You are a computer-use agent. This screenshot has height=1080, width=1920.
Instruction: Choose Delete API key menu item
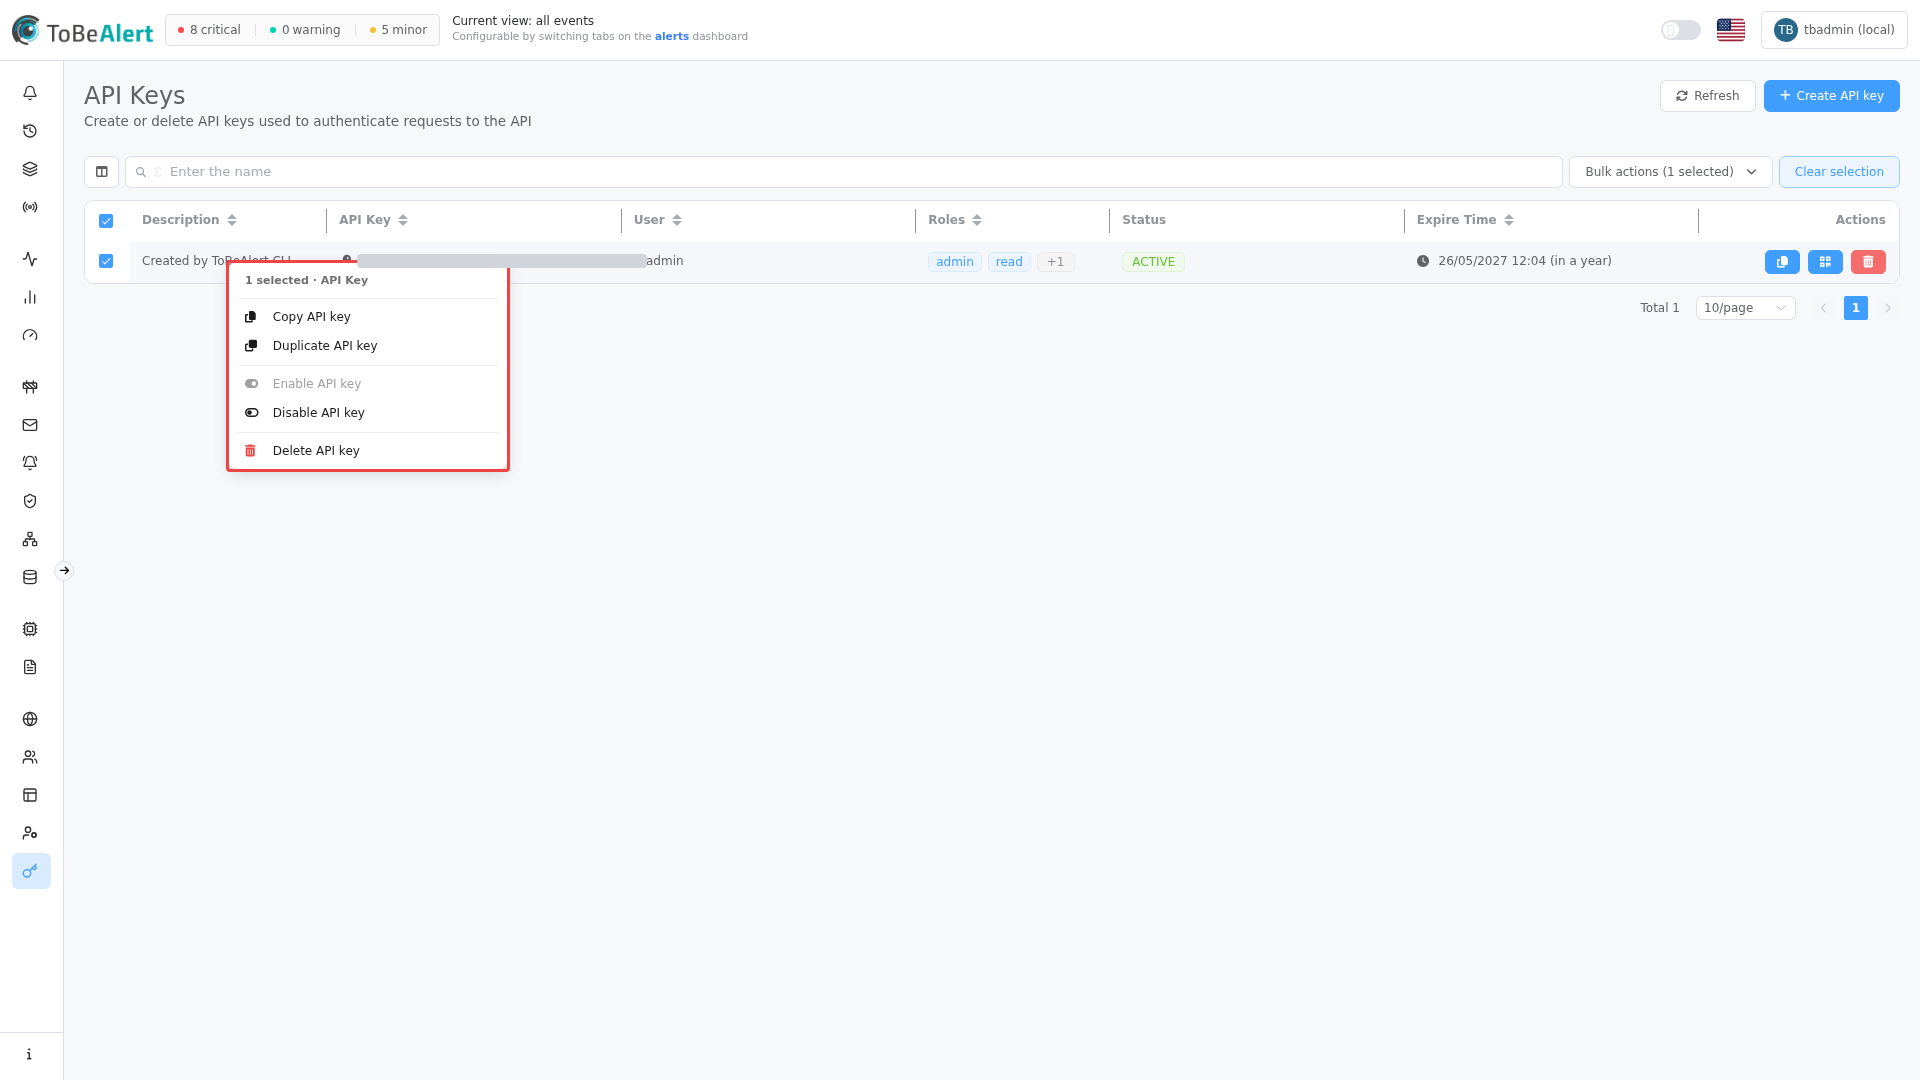(368, 451)
